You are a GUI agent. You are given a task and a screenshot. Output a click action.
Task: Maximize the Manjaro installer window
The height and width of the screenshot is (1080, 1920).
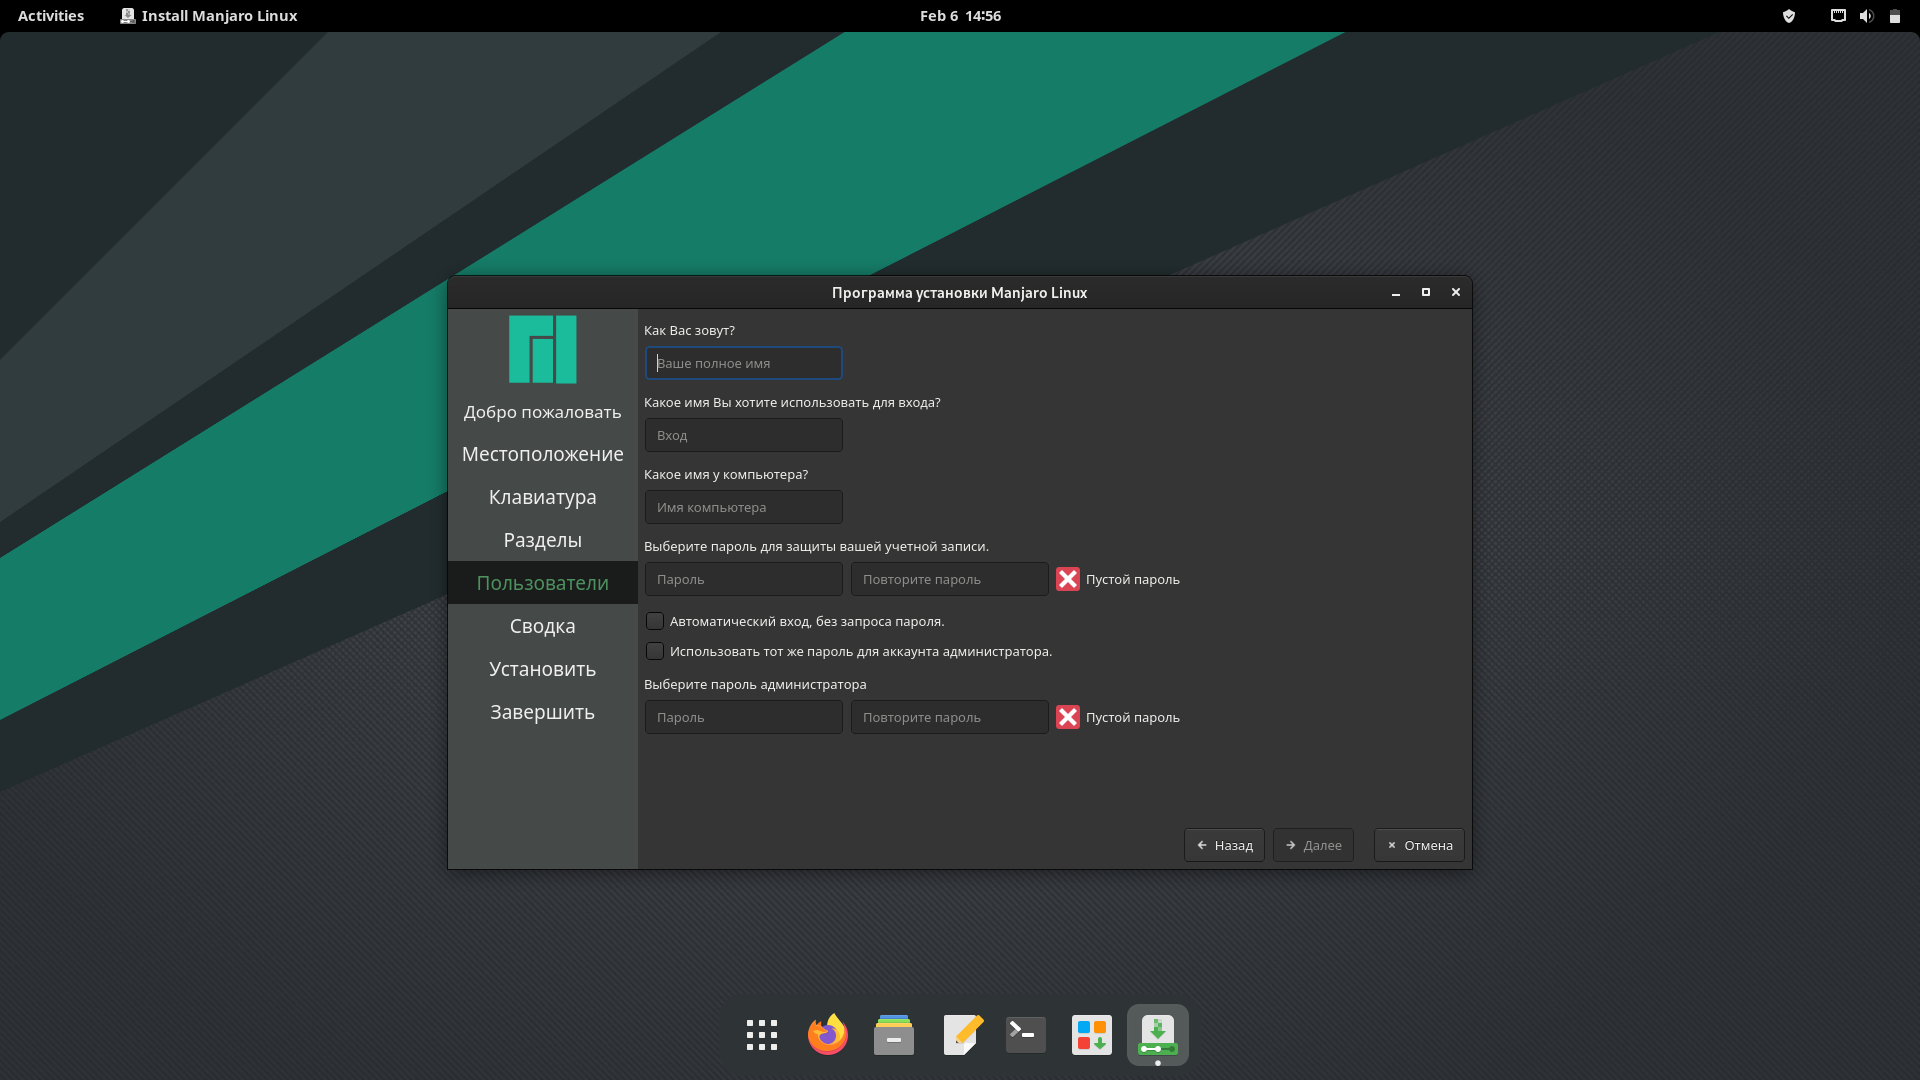coord(1426,293)
